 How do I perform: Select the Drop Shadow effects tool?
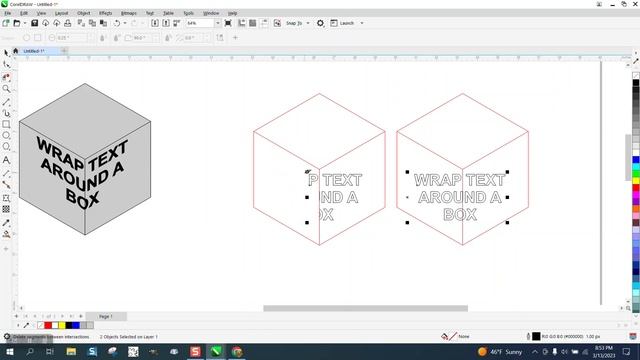[x=6, y=198]
